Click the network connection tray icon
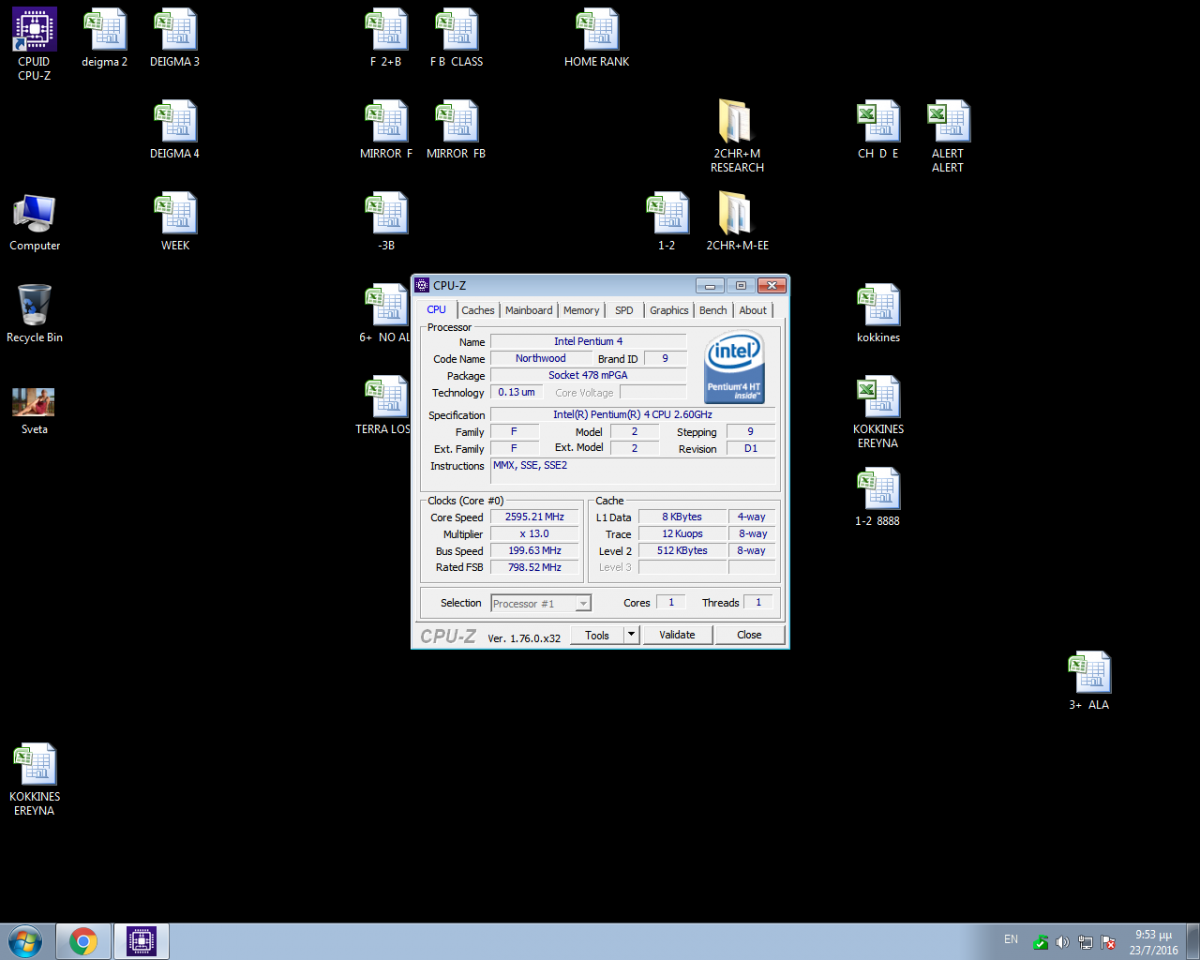Screen dimensions: 1200x960 (x=1084, y=942)
